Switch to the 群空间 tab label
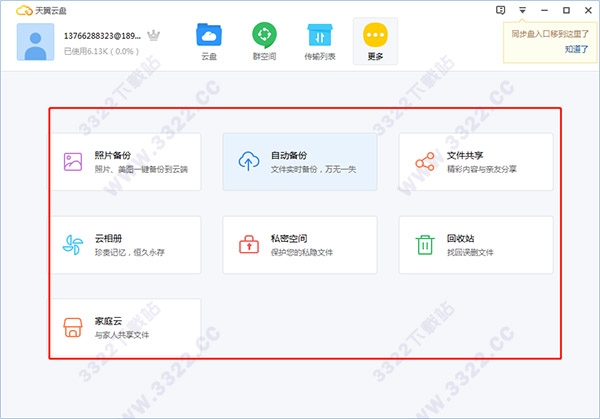The width and height of the screenshot is (600, 419). (x=264, y=57)
